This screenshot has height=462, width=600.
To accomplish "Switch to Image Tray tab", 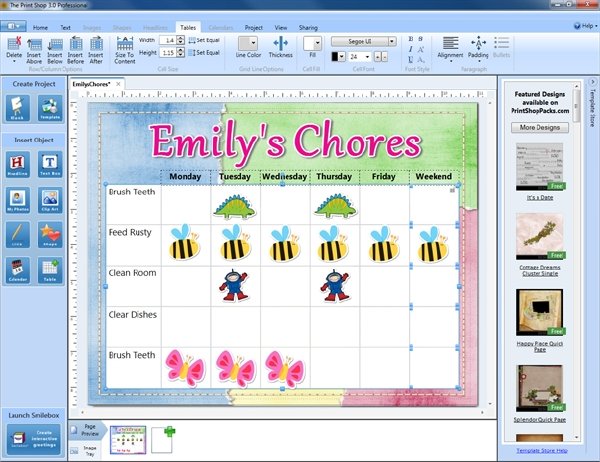I will coord(85,451).
